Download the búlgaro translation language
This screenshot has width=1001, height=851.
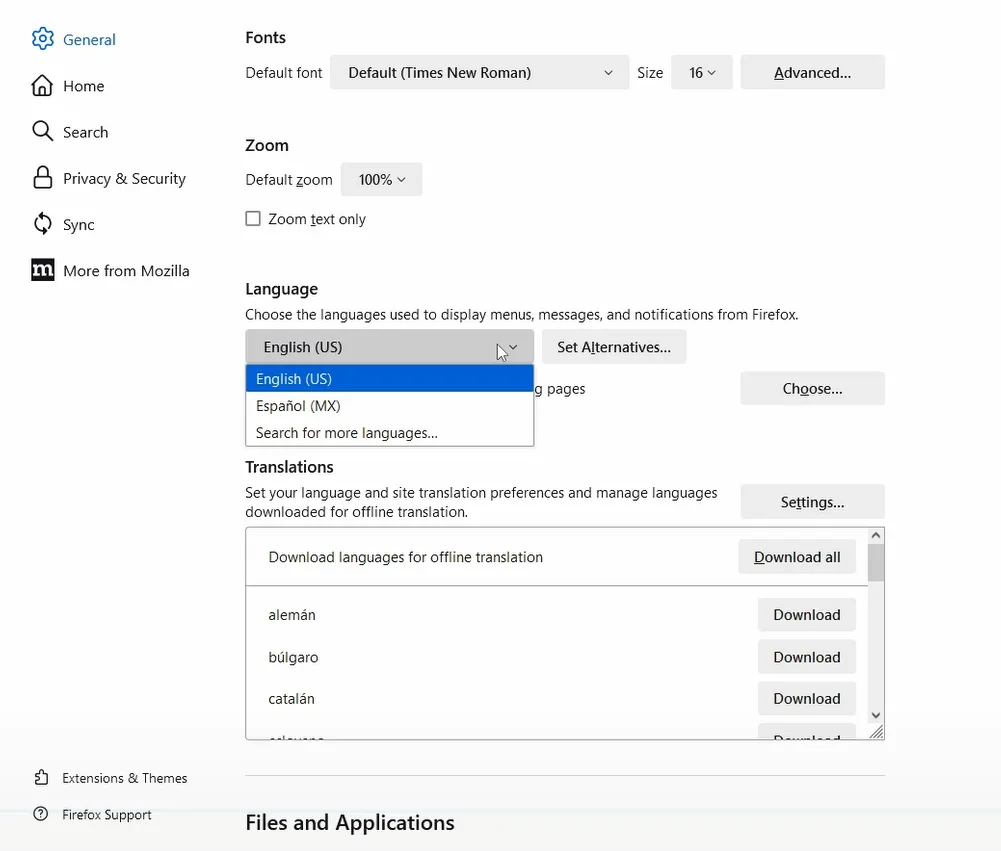coord(806,657)
